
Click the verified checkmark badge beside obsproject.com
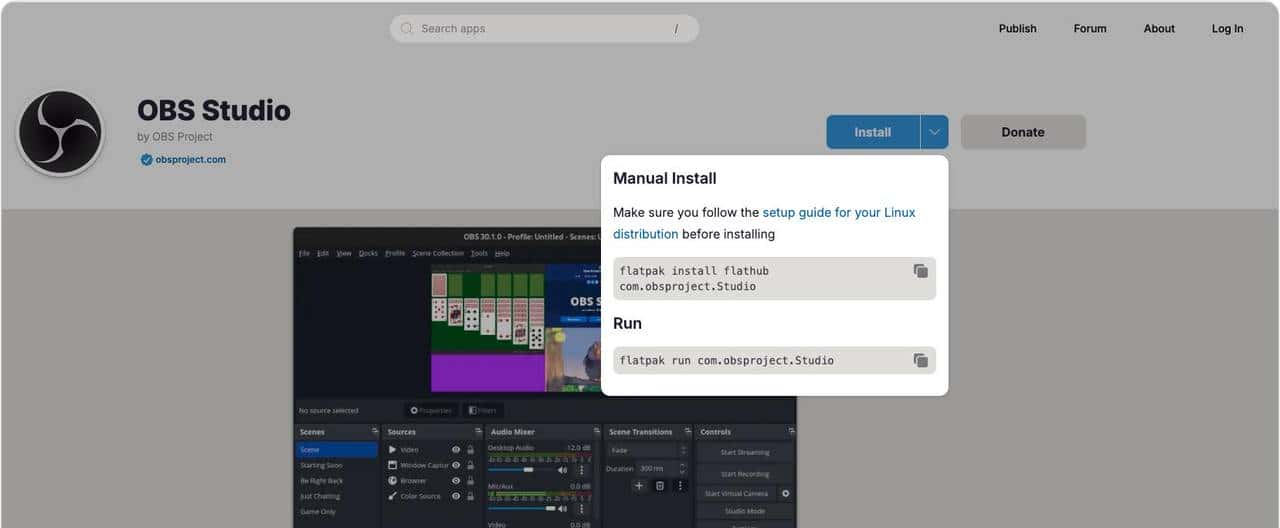click(146, 159)
